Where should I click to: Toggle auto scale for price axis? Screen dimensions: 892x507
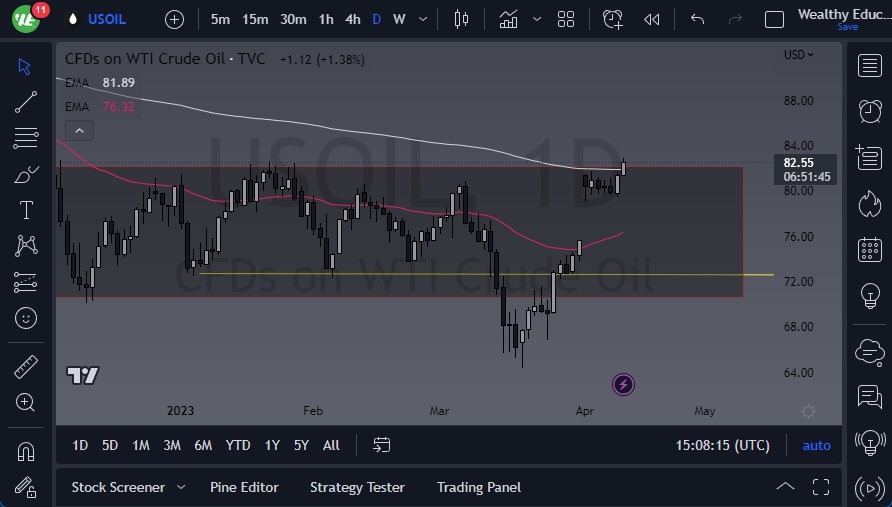click(816, 445)
